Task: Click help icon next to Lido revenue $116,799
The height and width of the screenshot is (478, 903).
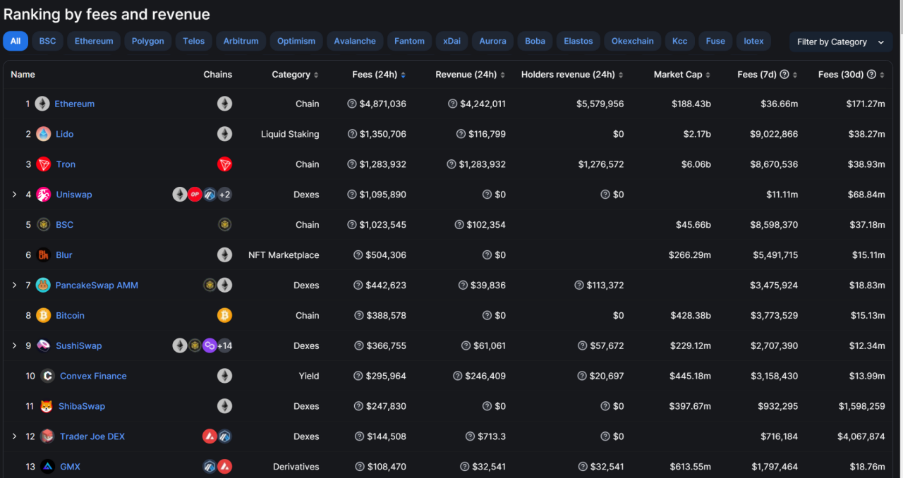Action: click(x=461, y=134)
